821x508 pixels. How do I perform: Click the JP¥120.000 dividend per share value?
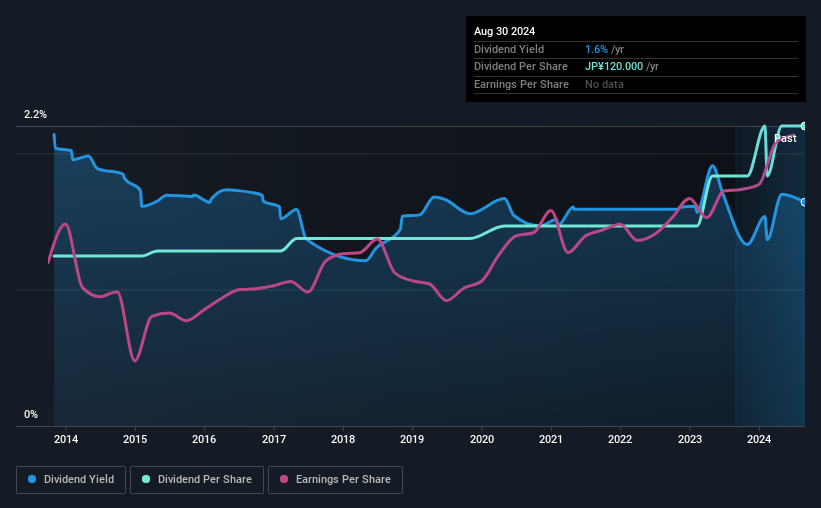[x=614, y=67]
